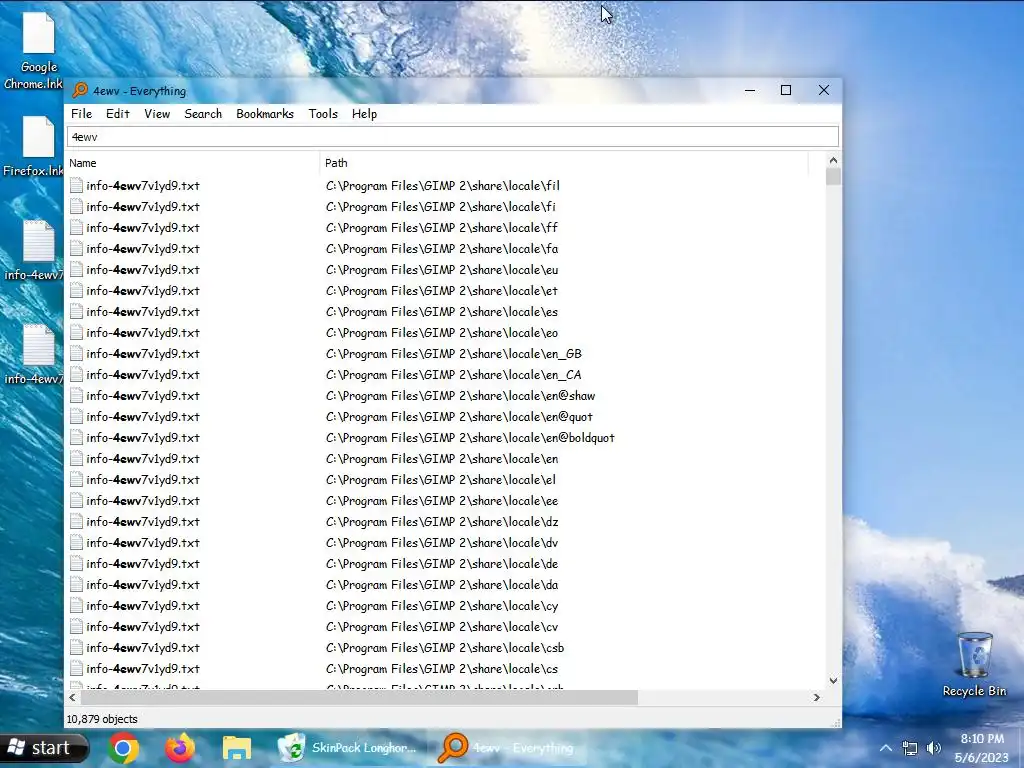Click the vertical scrollbar up arrow
1024x768 pixels.
pos(833,160)
